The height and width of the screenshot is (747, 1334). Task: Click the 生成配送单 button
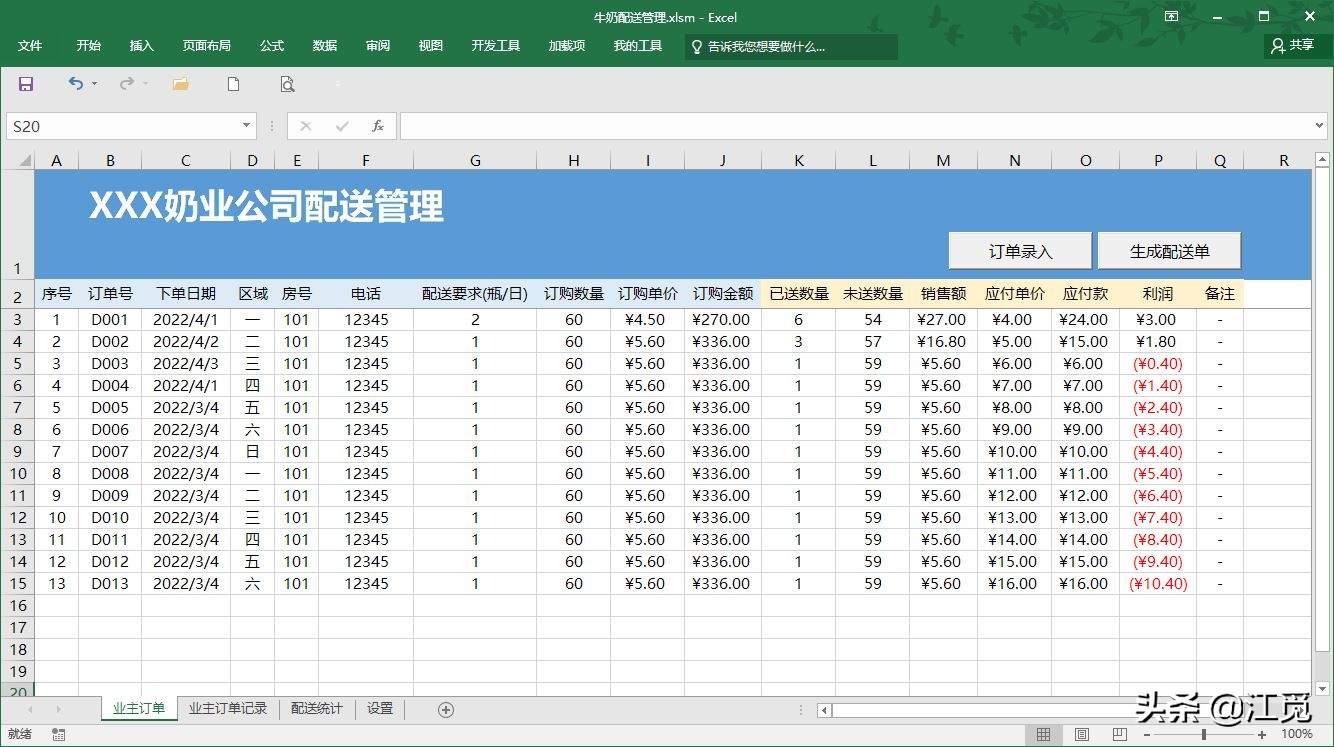click(1169, 251)
